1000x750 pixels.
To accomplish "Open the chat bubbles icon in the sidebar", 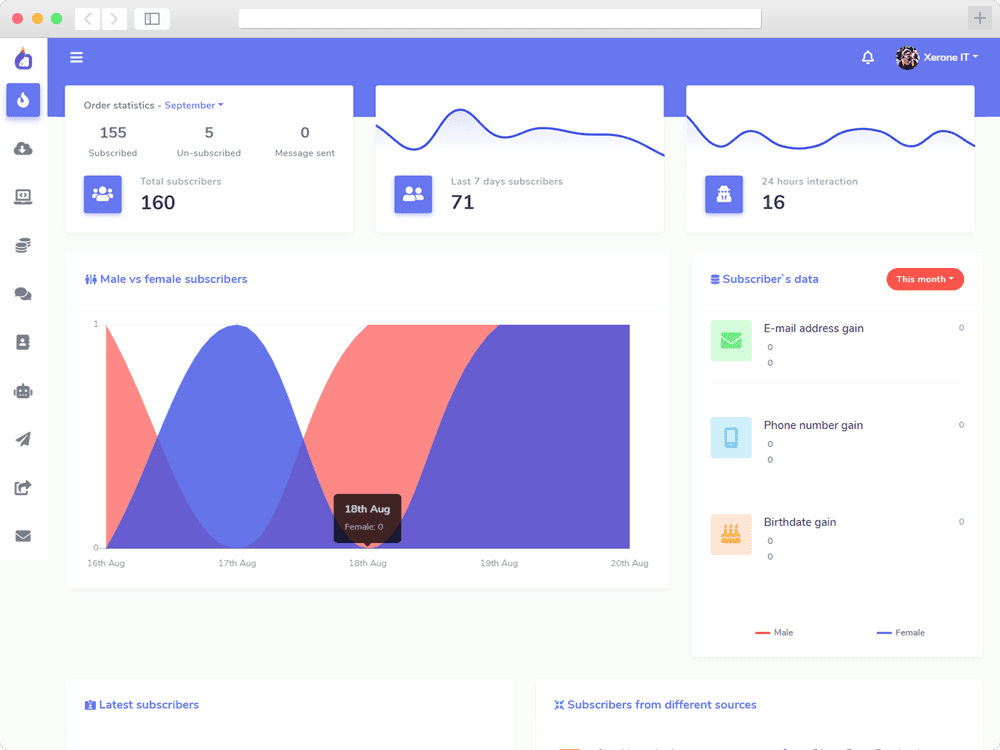I will point(24,294).
